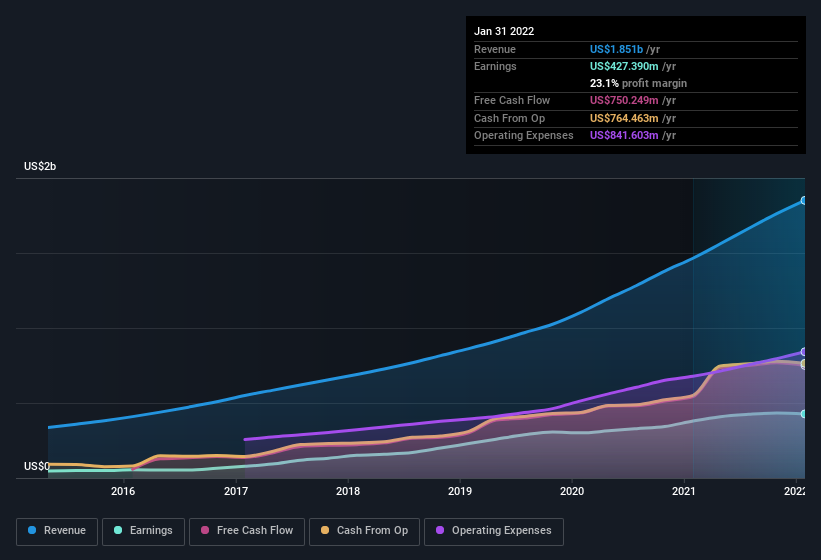Click the US$764.463m cash from op value
The image size is (821, 560).
point(624,118)
